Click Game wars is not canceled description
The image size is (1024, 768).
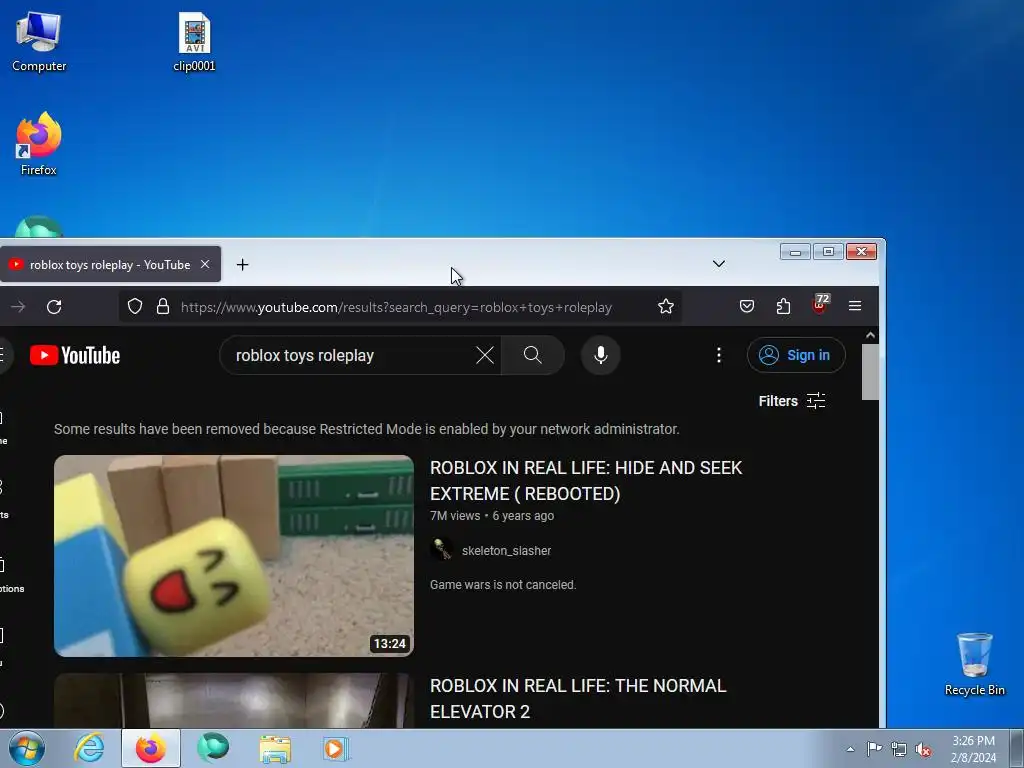503,584
